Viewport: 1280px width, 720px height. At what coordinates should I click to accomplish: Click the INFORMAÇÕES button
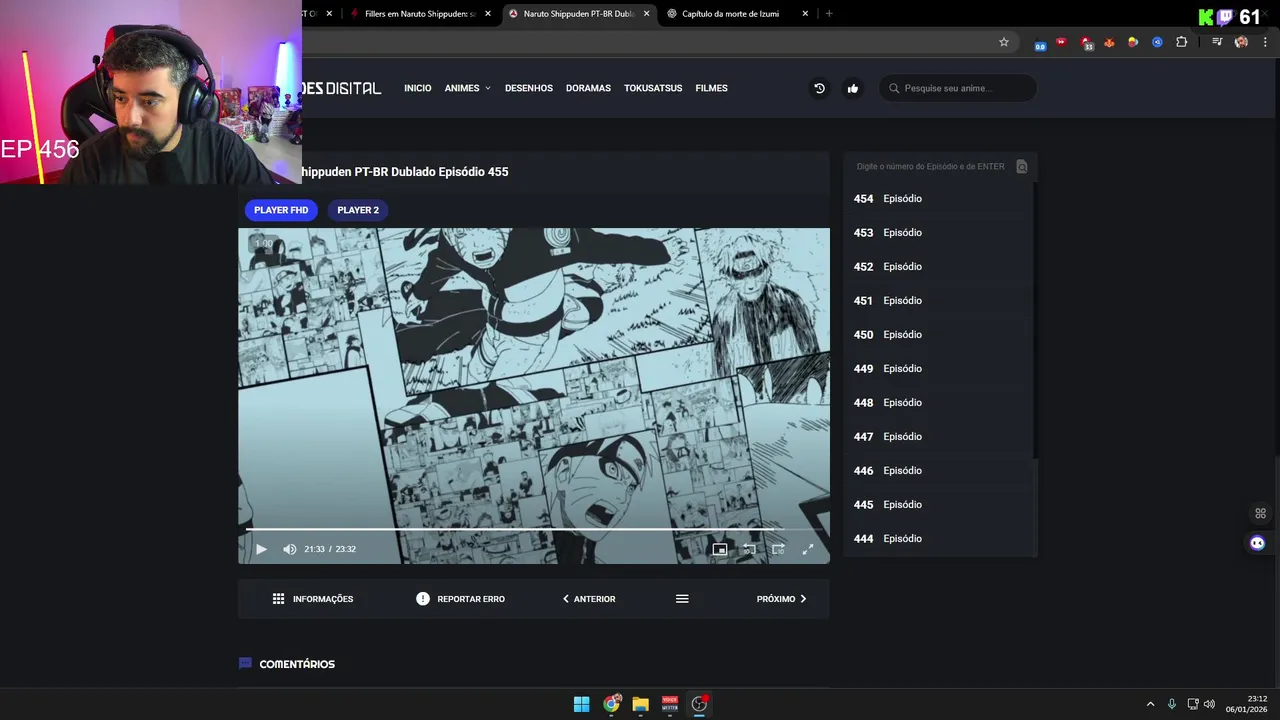313,599
